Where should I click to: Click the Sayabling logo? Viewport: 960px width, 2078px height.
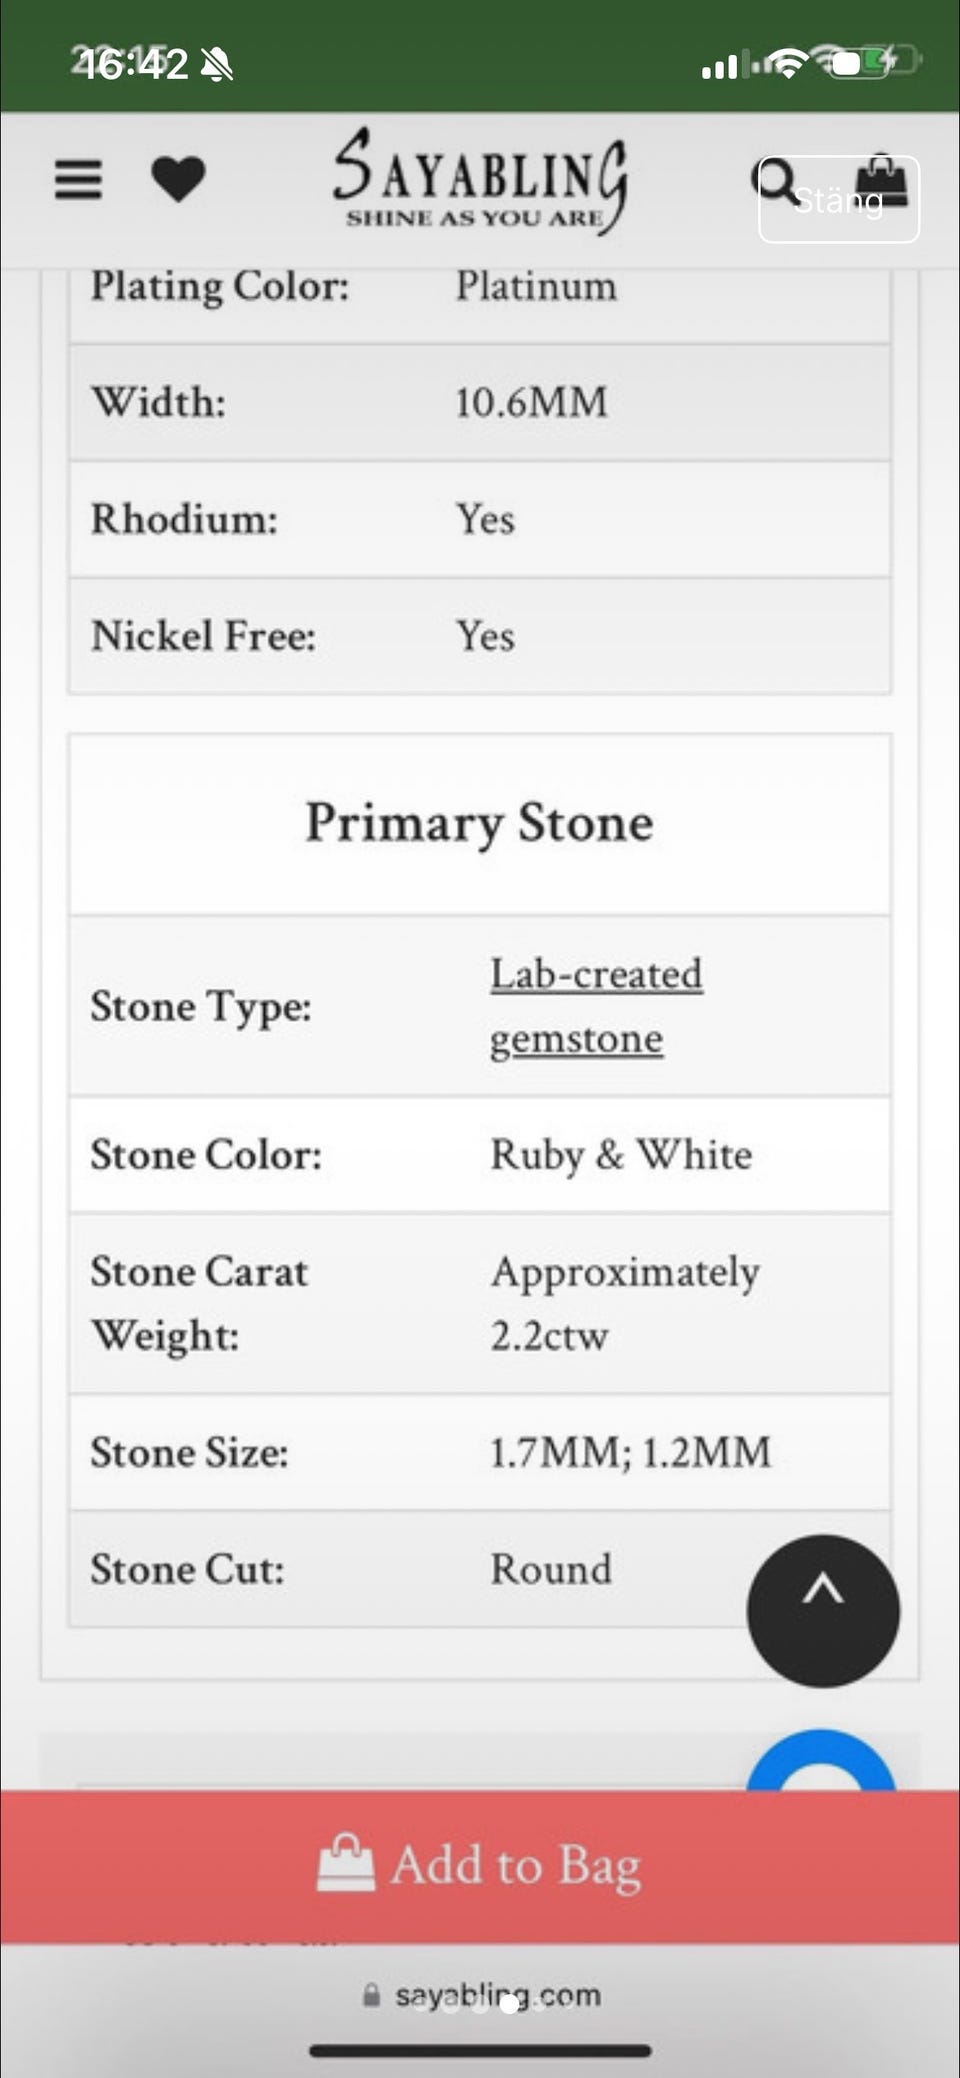click(x=480, y=180)
